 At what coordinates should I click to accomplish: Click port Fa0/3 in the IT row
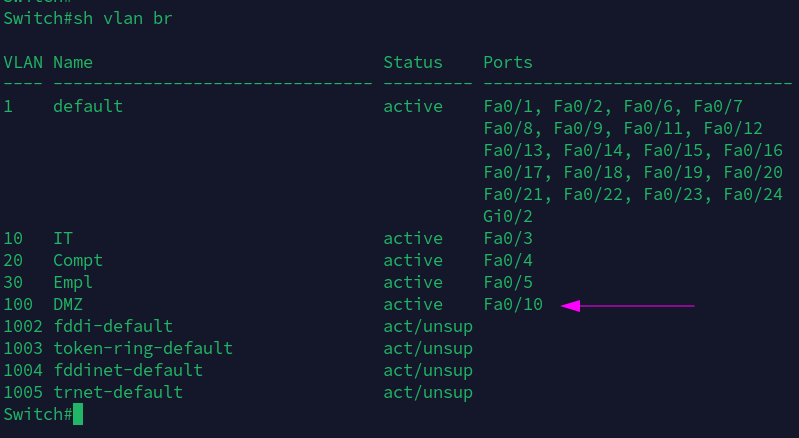coord(508,238)
